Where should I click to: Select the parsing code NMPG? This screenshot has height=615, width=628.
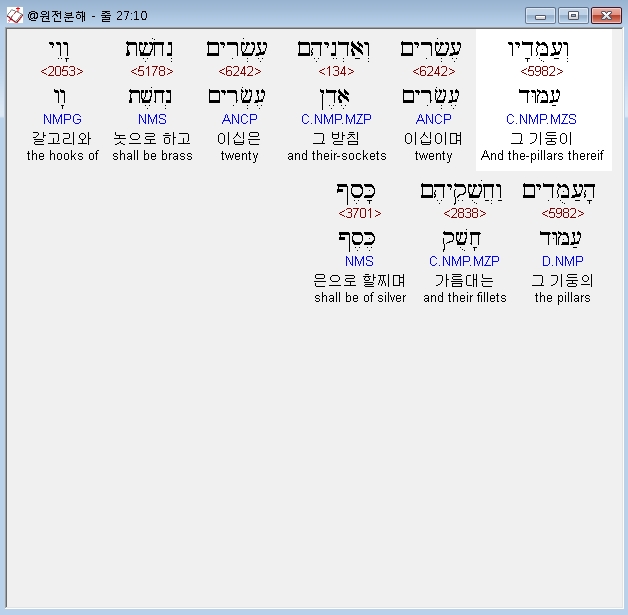(62, 119)
